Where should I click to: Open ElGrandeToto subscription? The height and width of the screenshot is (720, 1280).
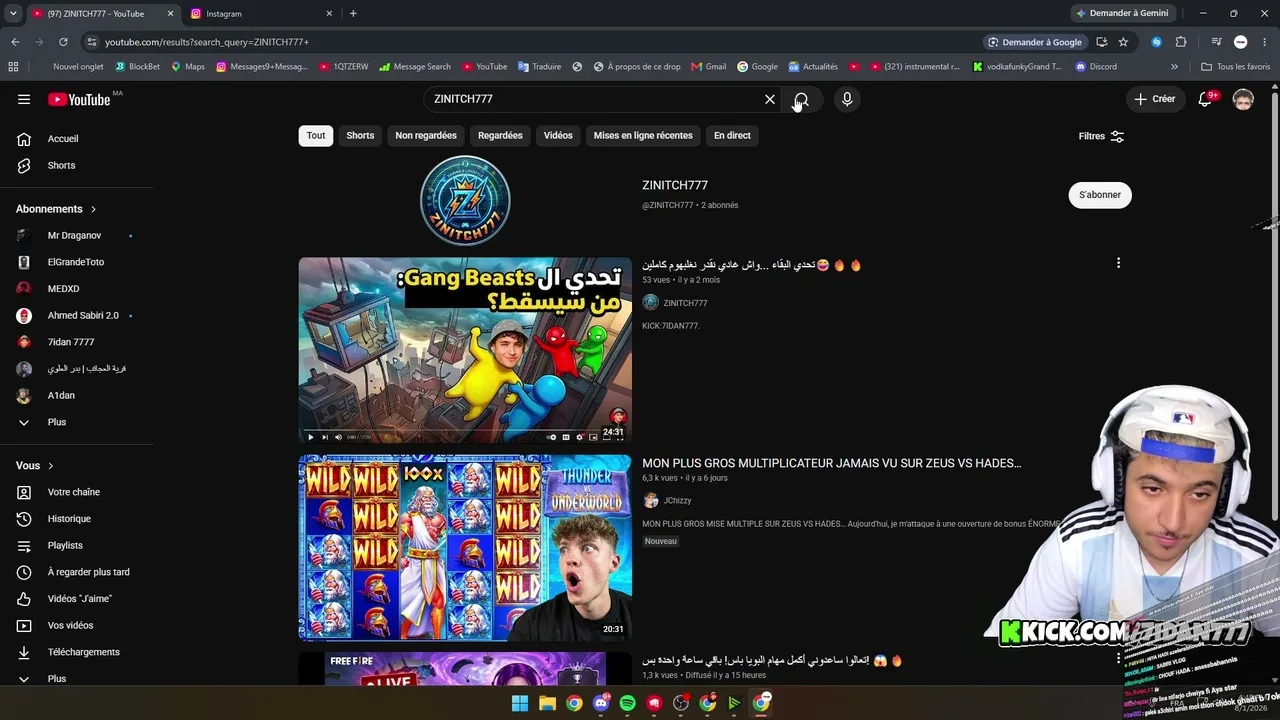pos(76,262)
